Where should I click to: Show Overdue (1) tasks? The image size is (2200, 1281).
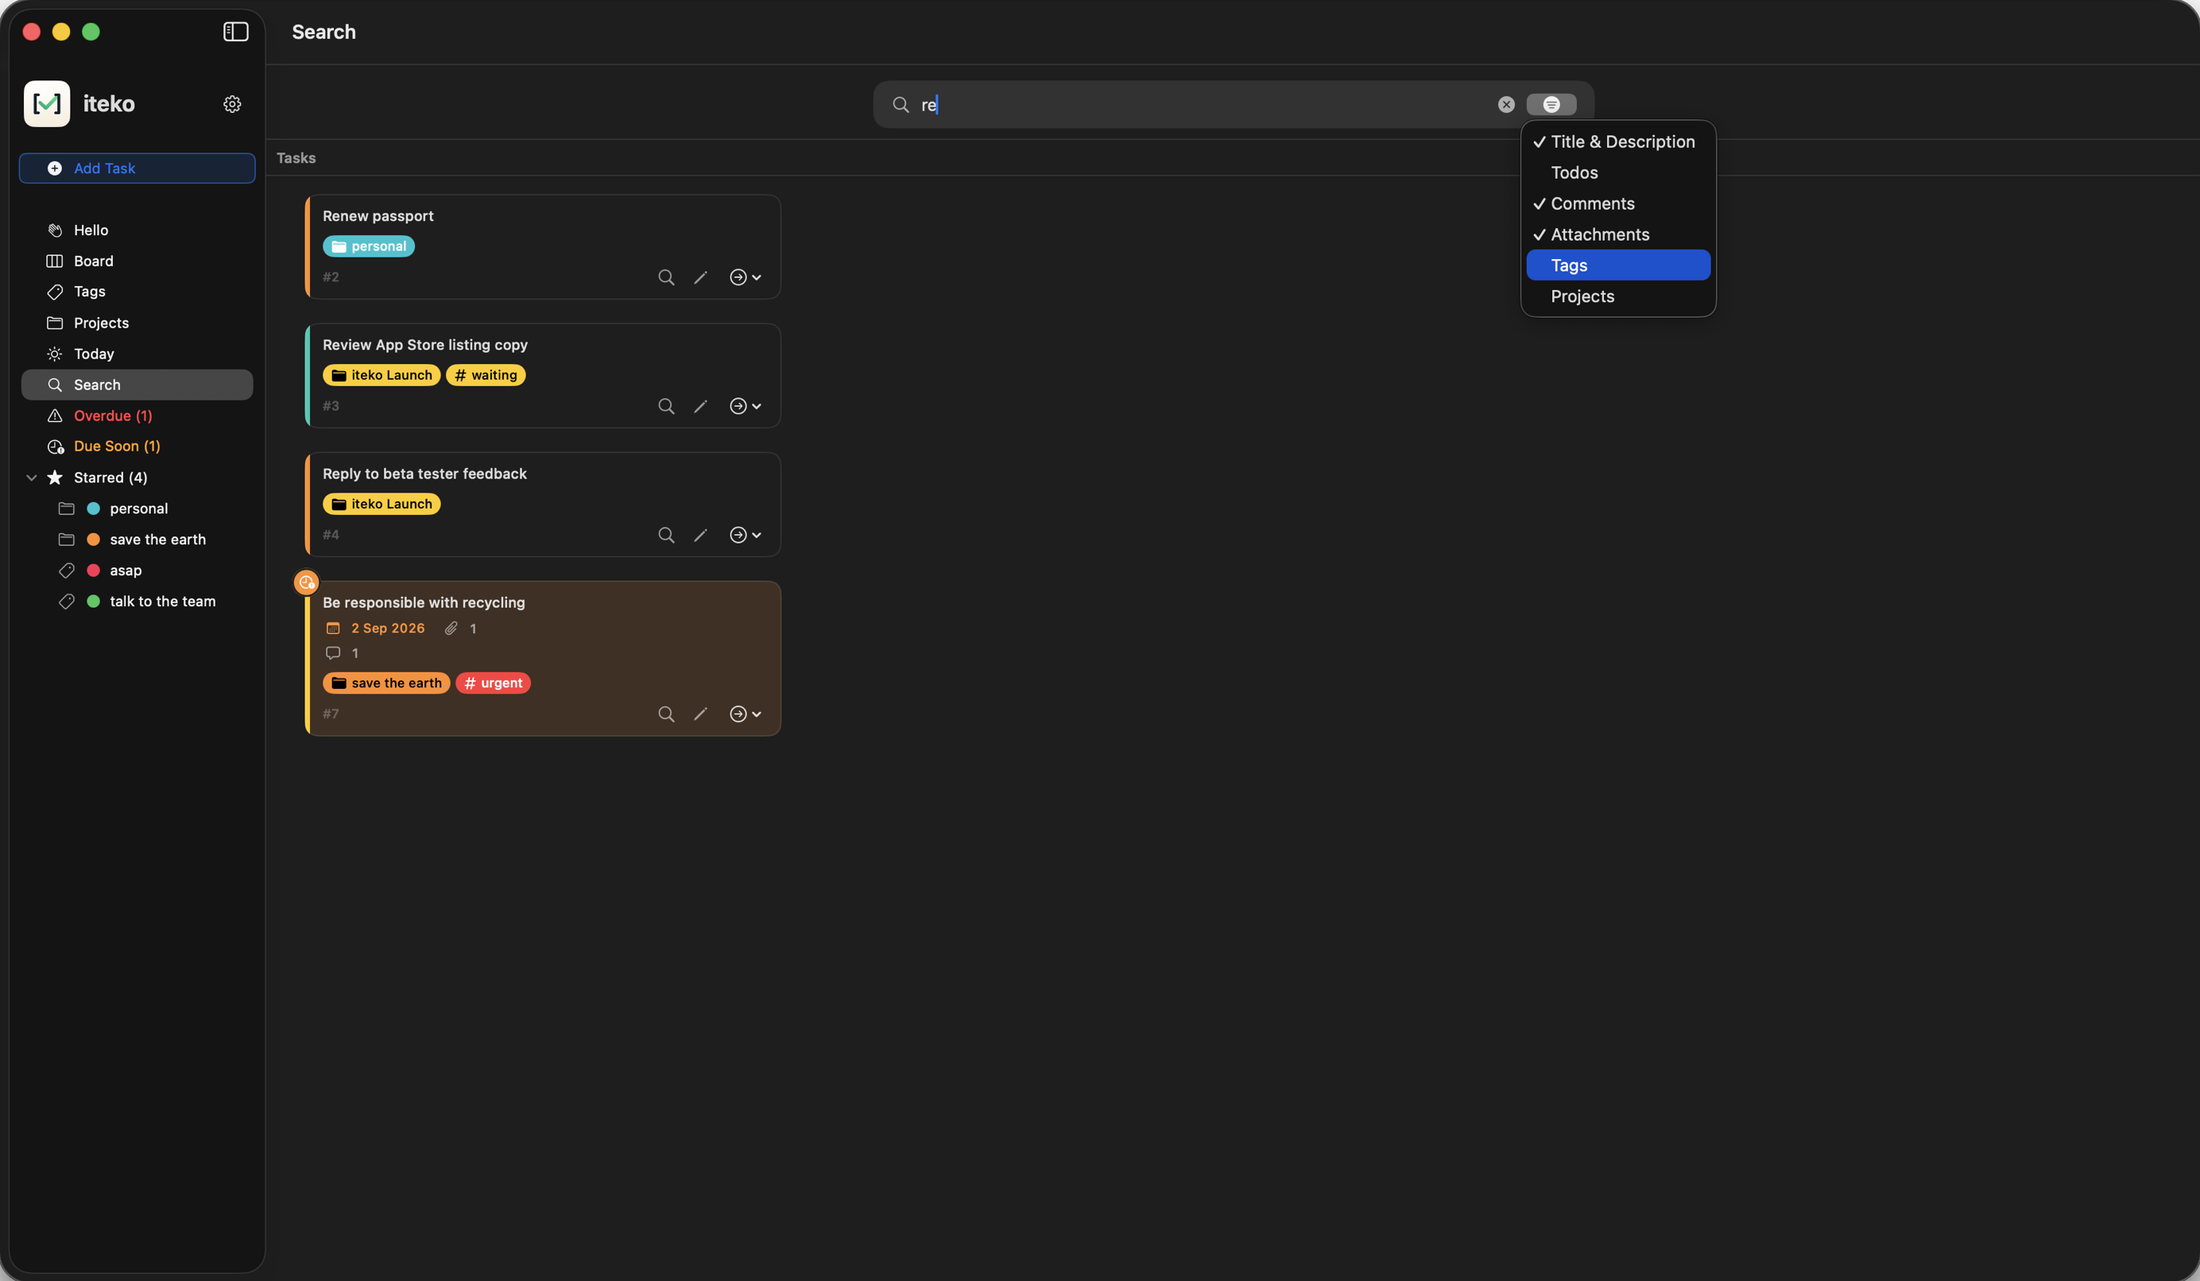(x=137, y=416)
